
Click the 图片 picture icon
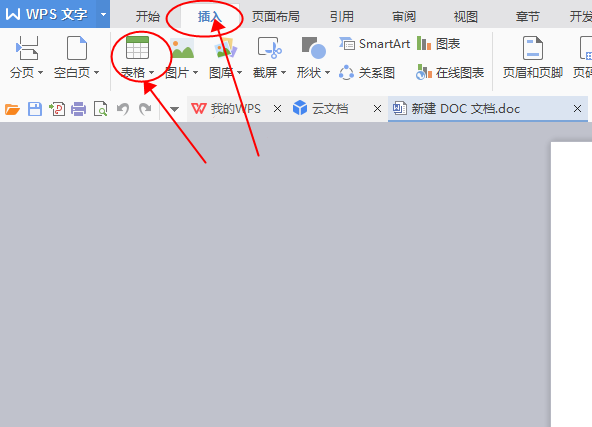182,48
